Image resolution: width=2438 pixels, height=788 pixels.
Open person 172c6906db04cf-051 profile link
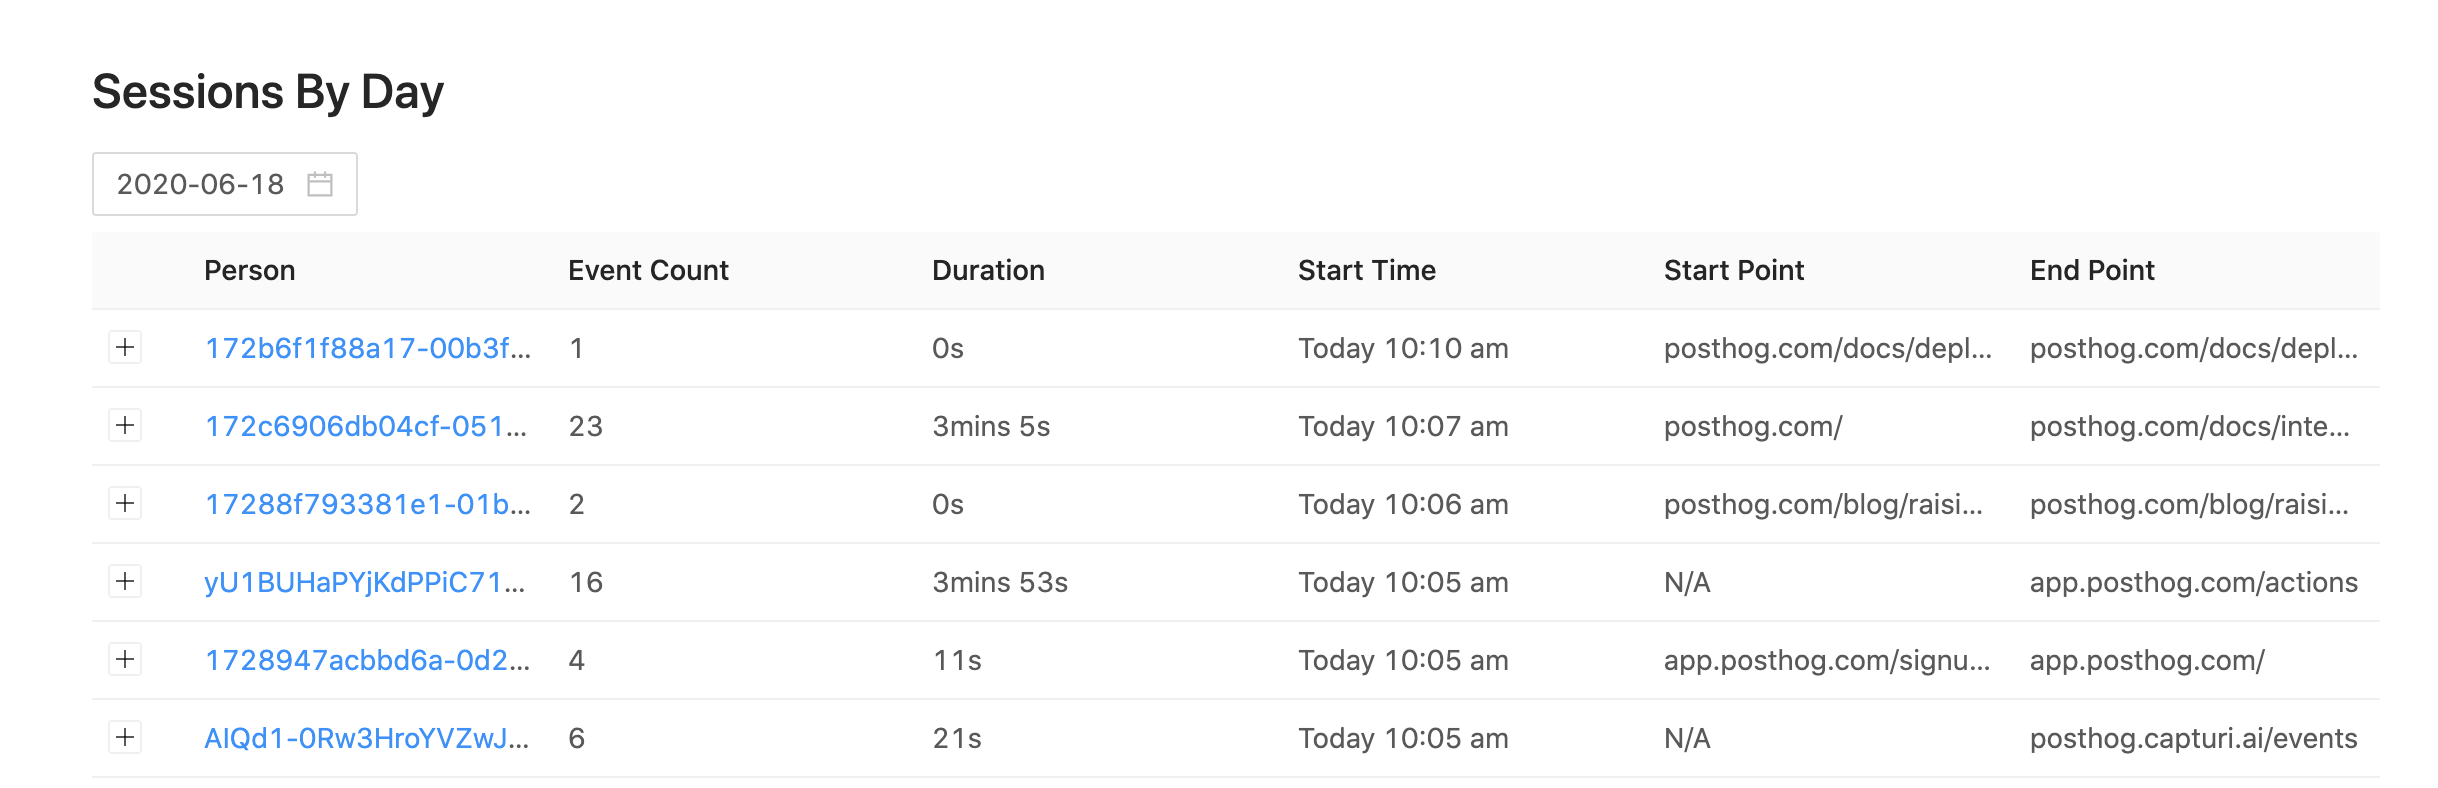click(365, 426)
